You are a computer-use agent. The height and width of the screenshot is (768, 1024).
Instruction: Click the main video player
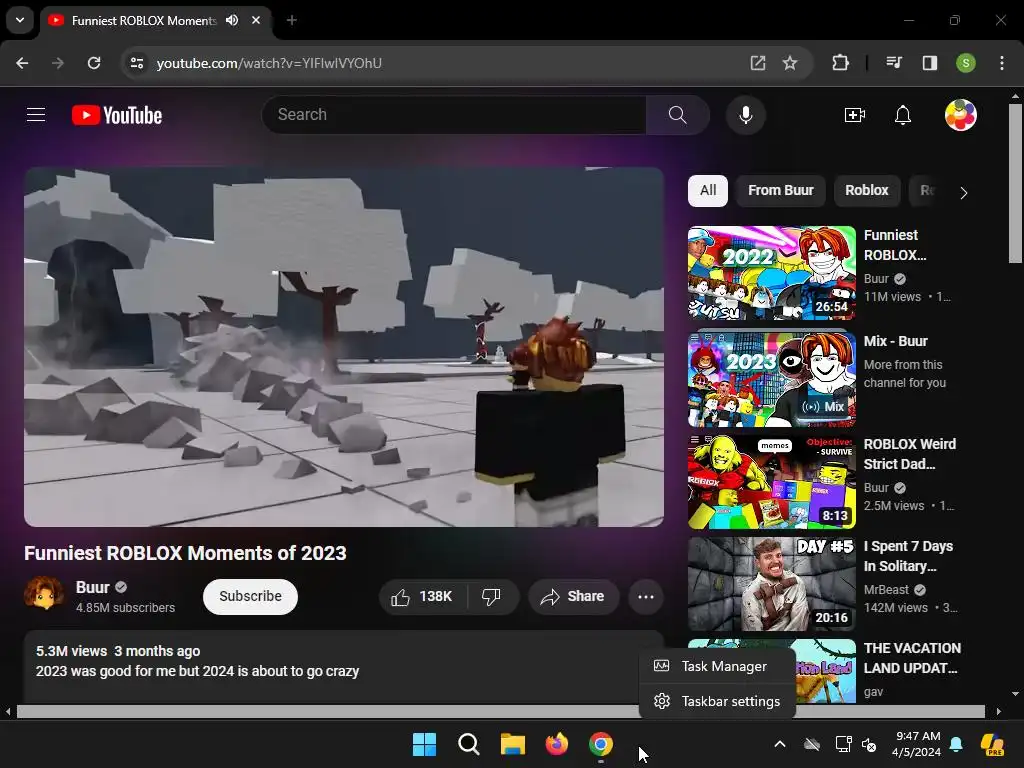click(344, 347)
